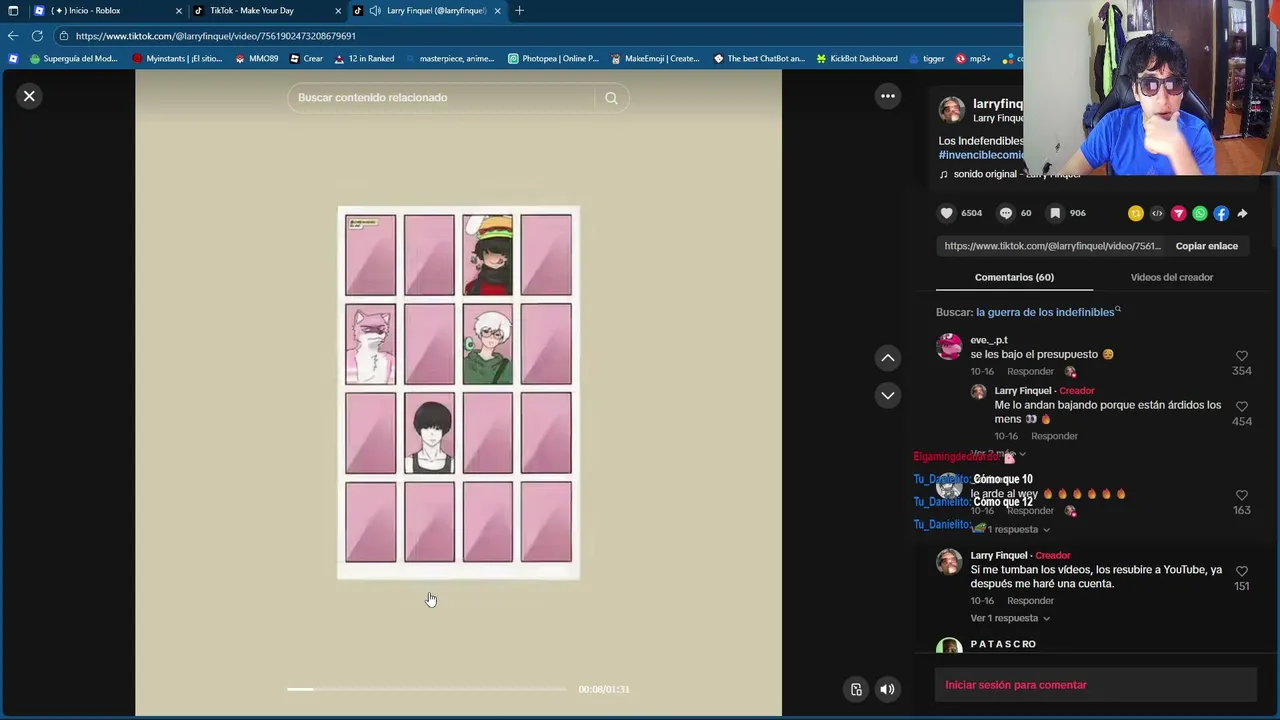Search 'la guerra de los indefinibles' link
The width and height of the screenshot is (1280, 720).
[1045, 312]
